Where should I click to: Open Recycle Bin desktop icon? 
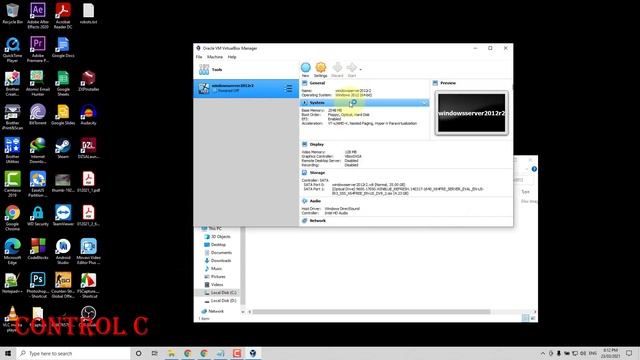tap(12, 13)
